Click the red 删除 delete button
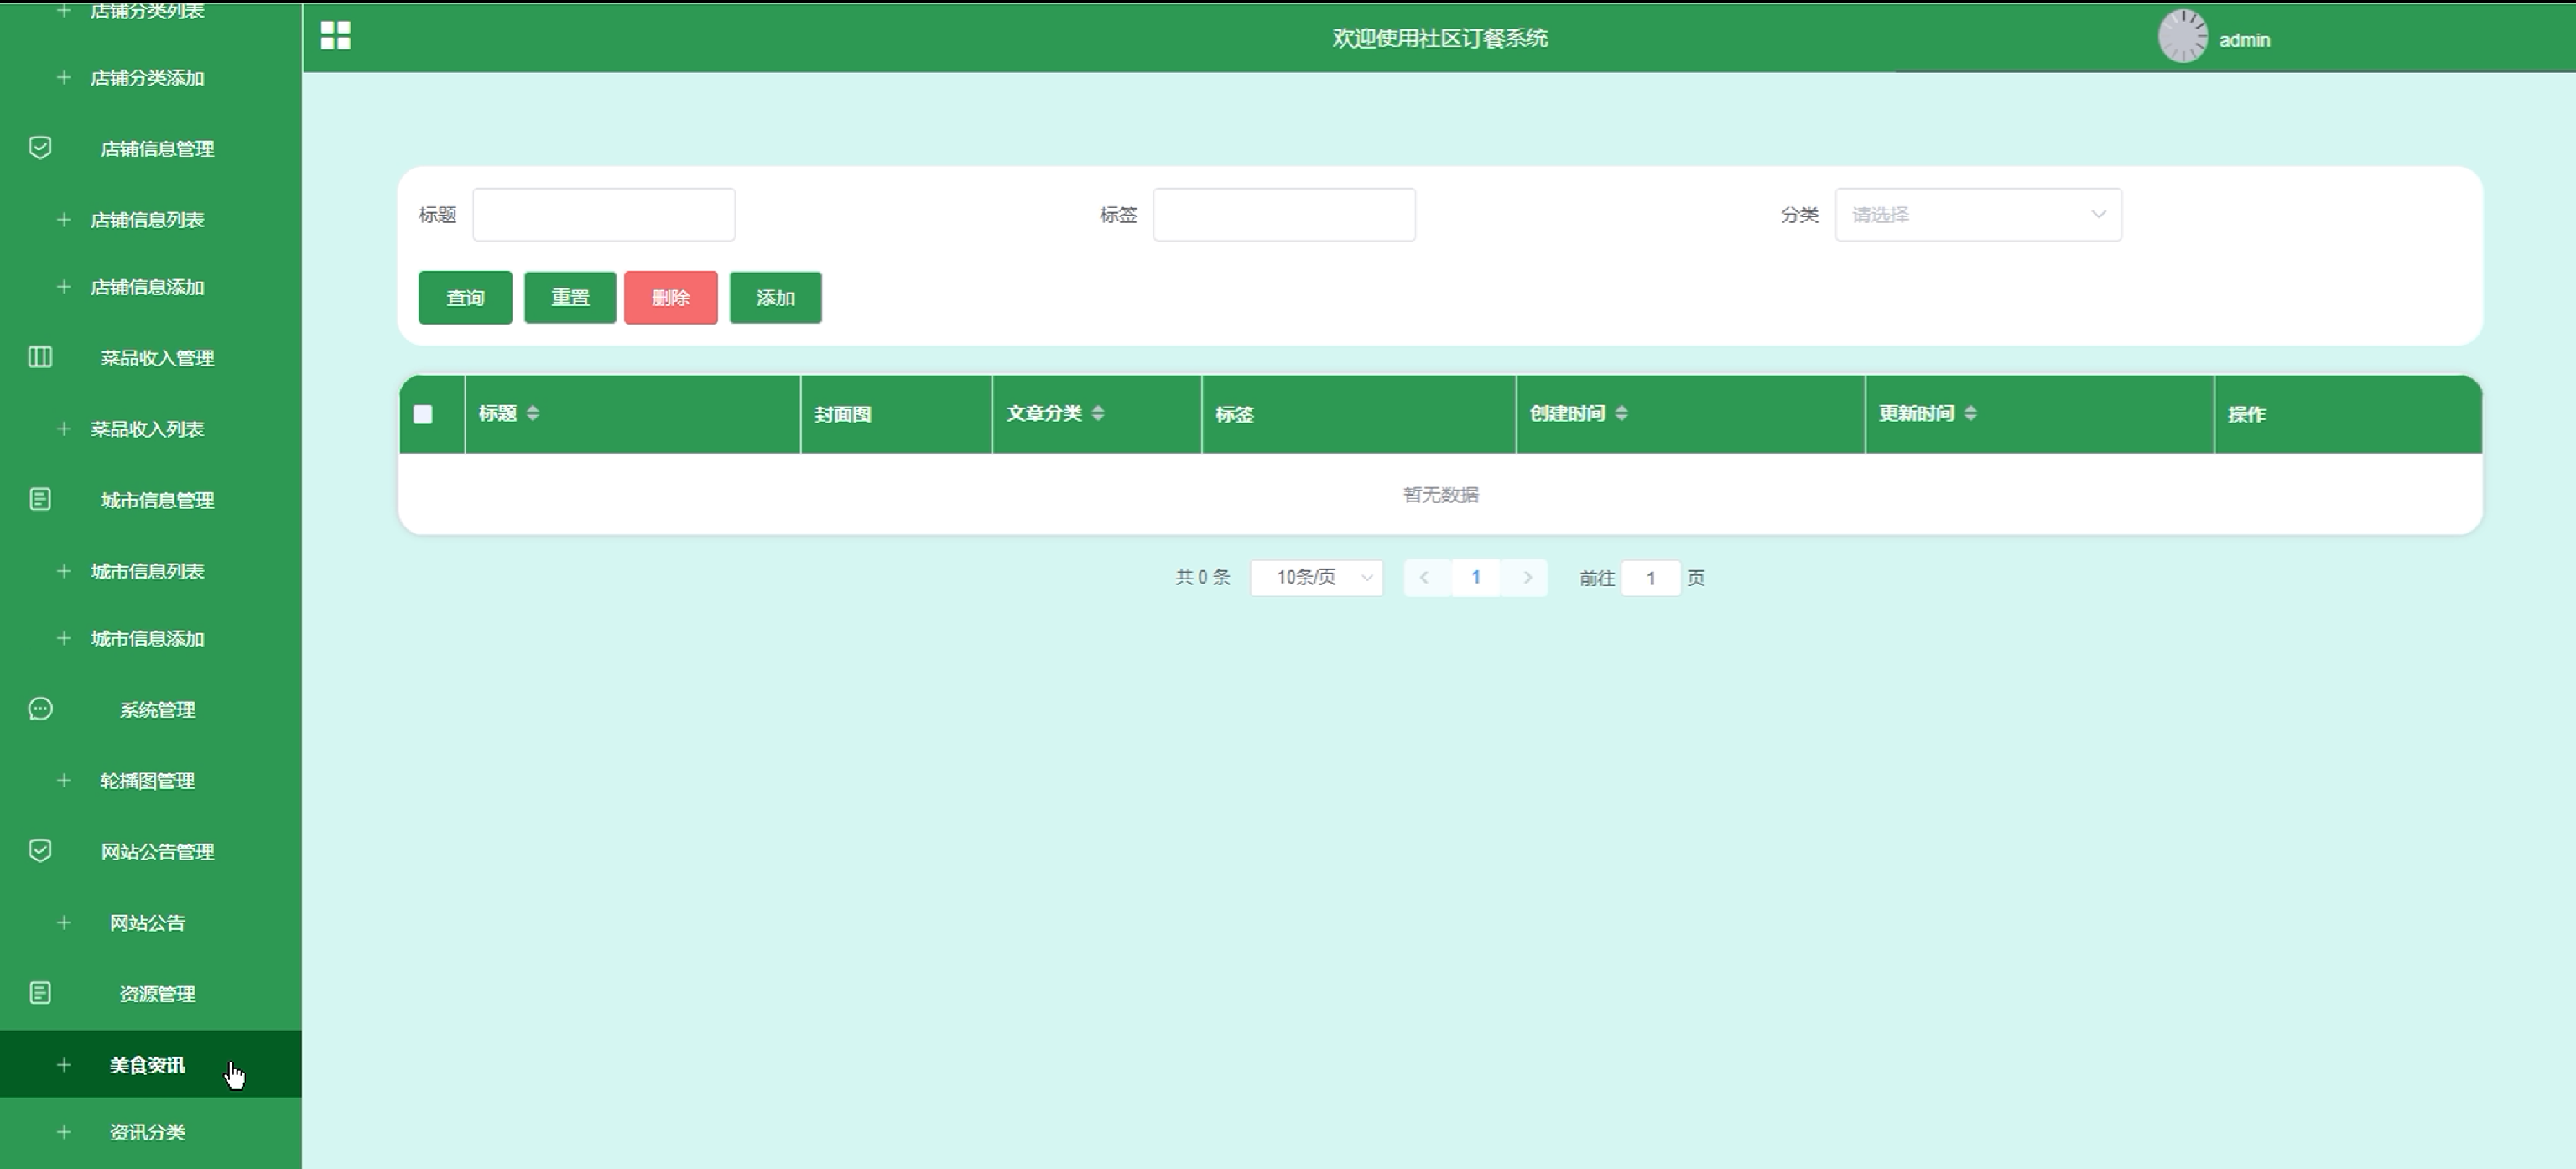The height and width of the screenshot is (1169, 2576). tap(671, 297)
